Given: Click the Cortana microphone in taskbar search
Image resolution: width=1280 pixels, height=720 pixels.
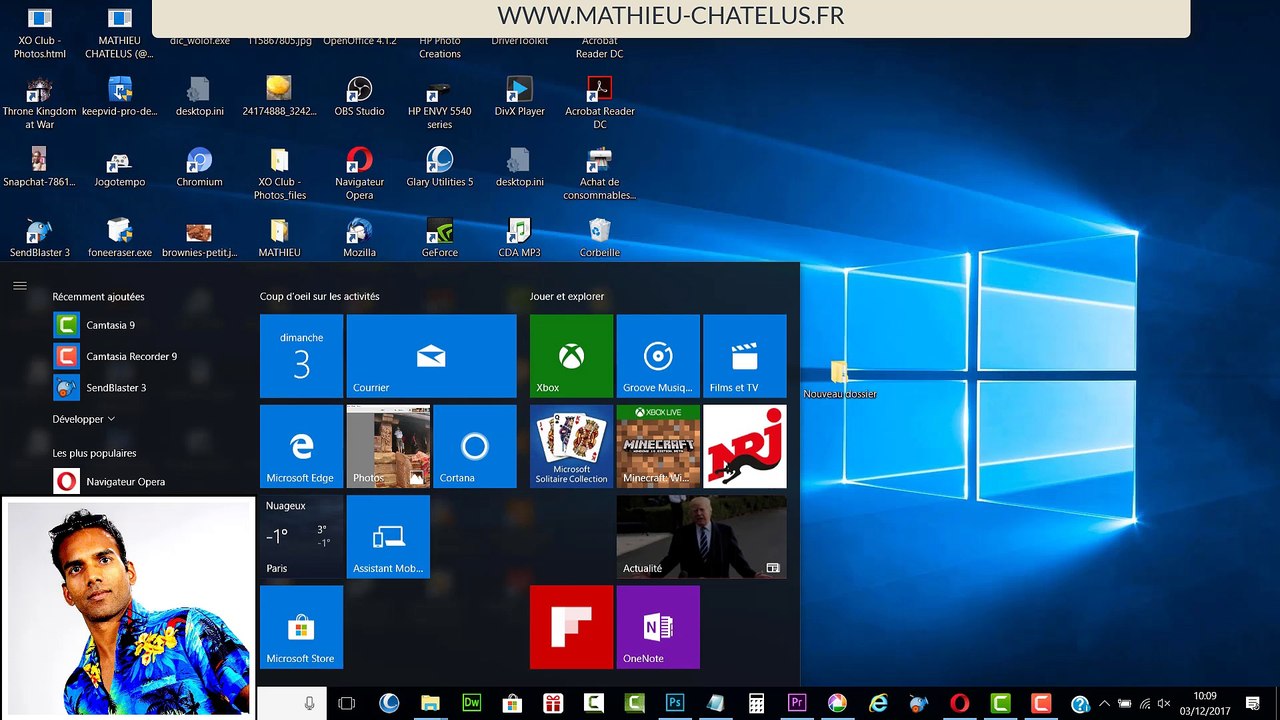Looking at the screenshot, I should [x=310, y=704].
